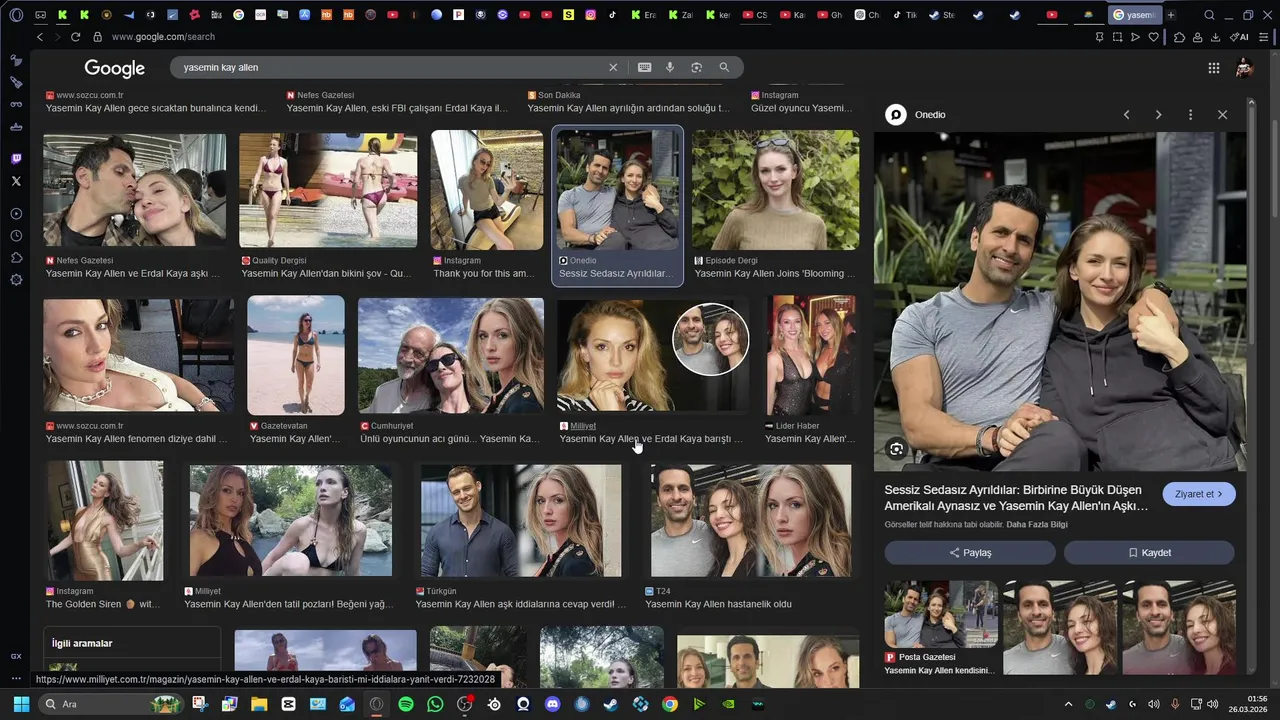
Task: Open Twitch panel in Opera sidebar
Action: [16, 159]
